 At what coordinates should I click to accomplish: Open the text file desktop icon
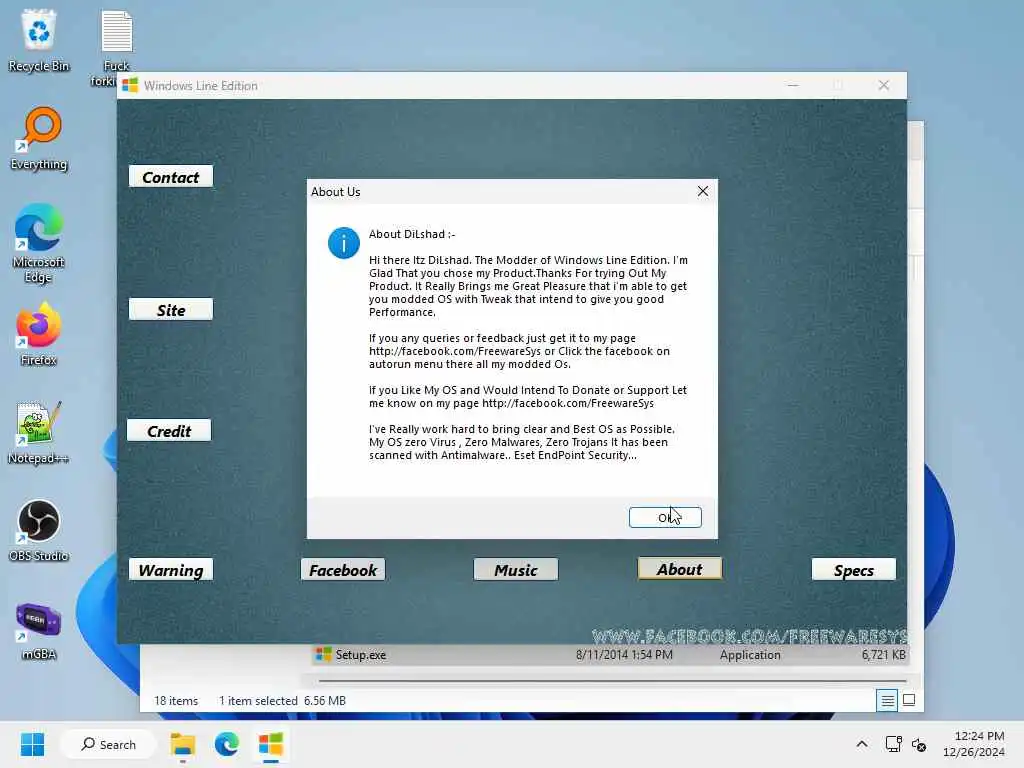coord(116,48)
